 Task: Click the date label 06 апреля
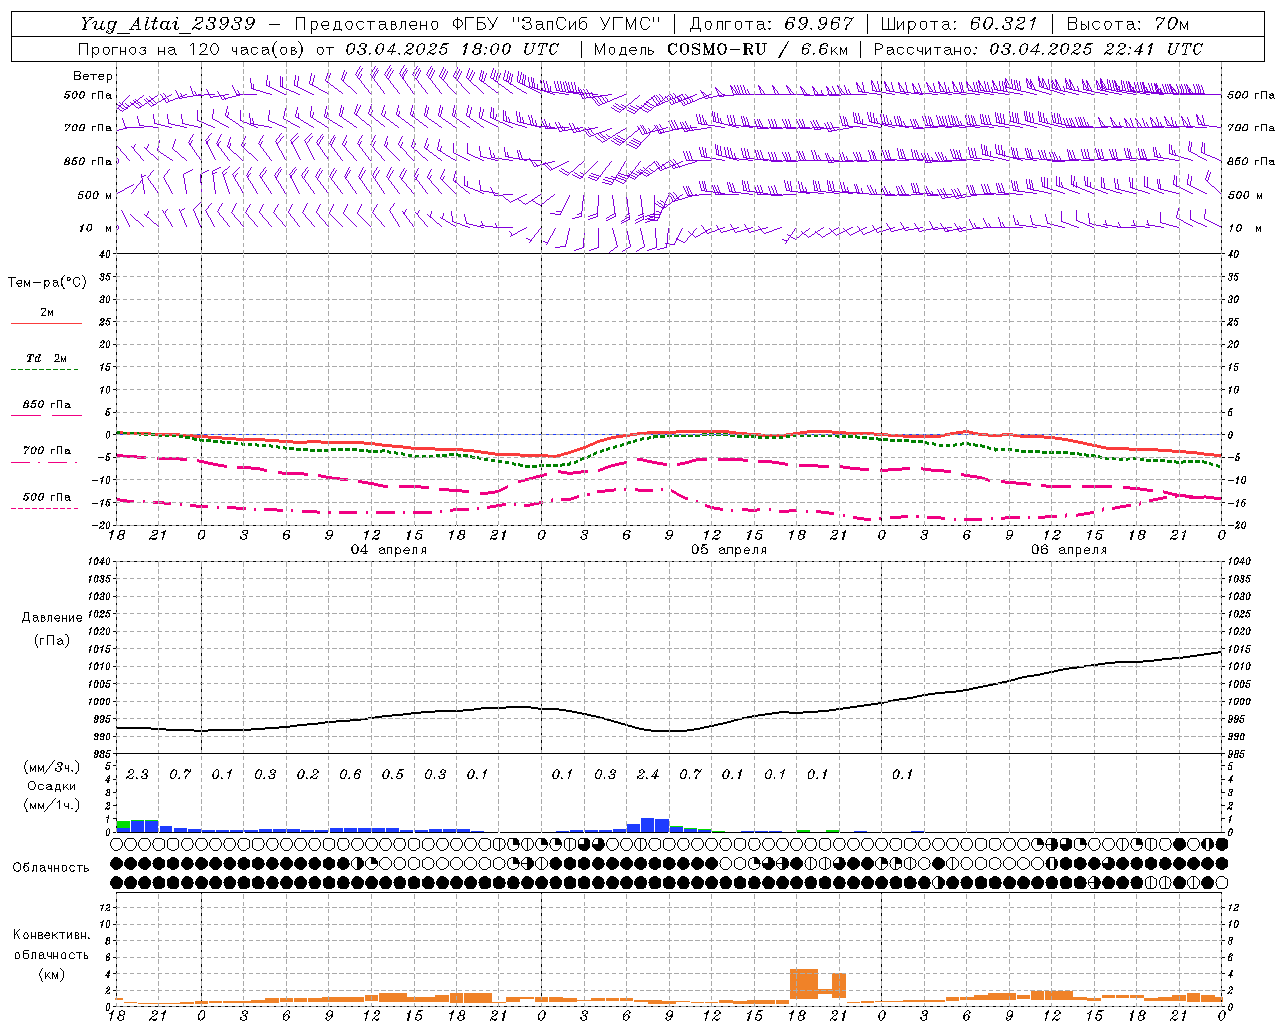pyautogui.click(x=1069, y=550)
